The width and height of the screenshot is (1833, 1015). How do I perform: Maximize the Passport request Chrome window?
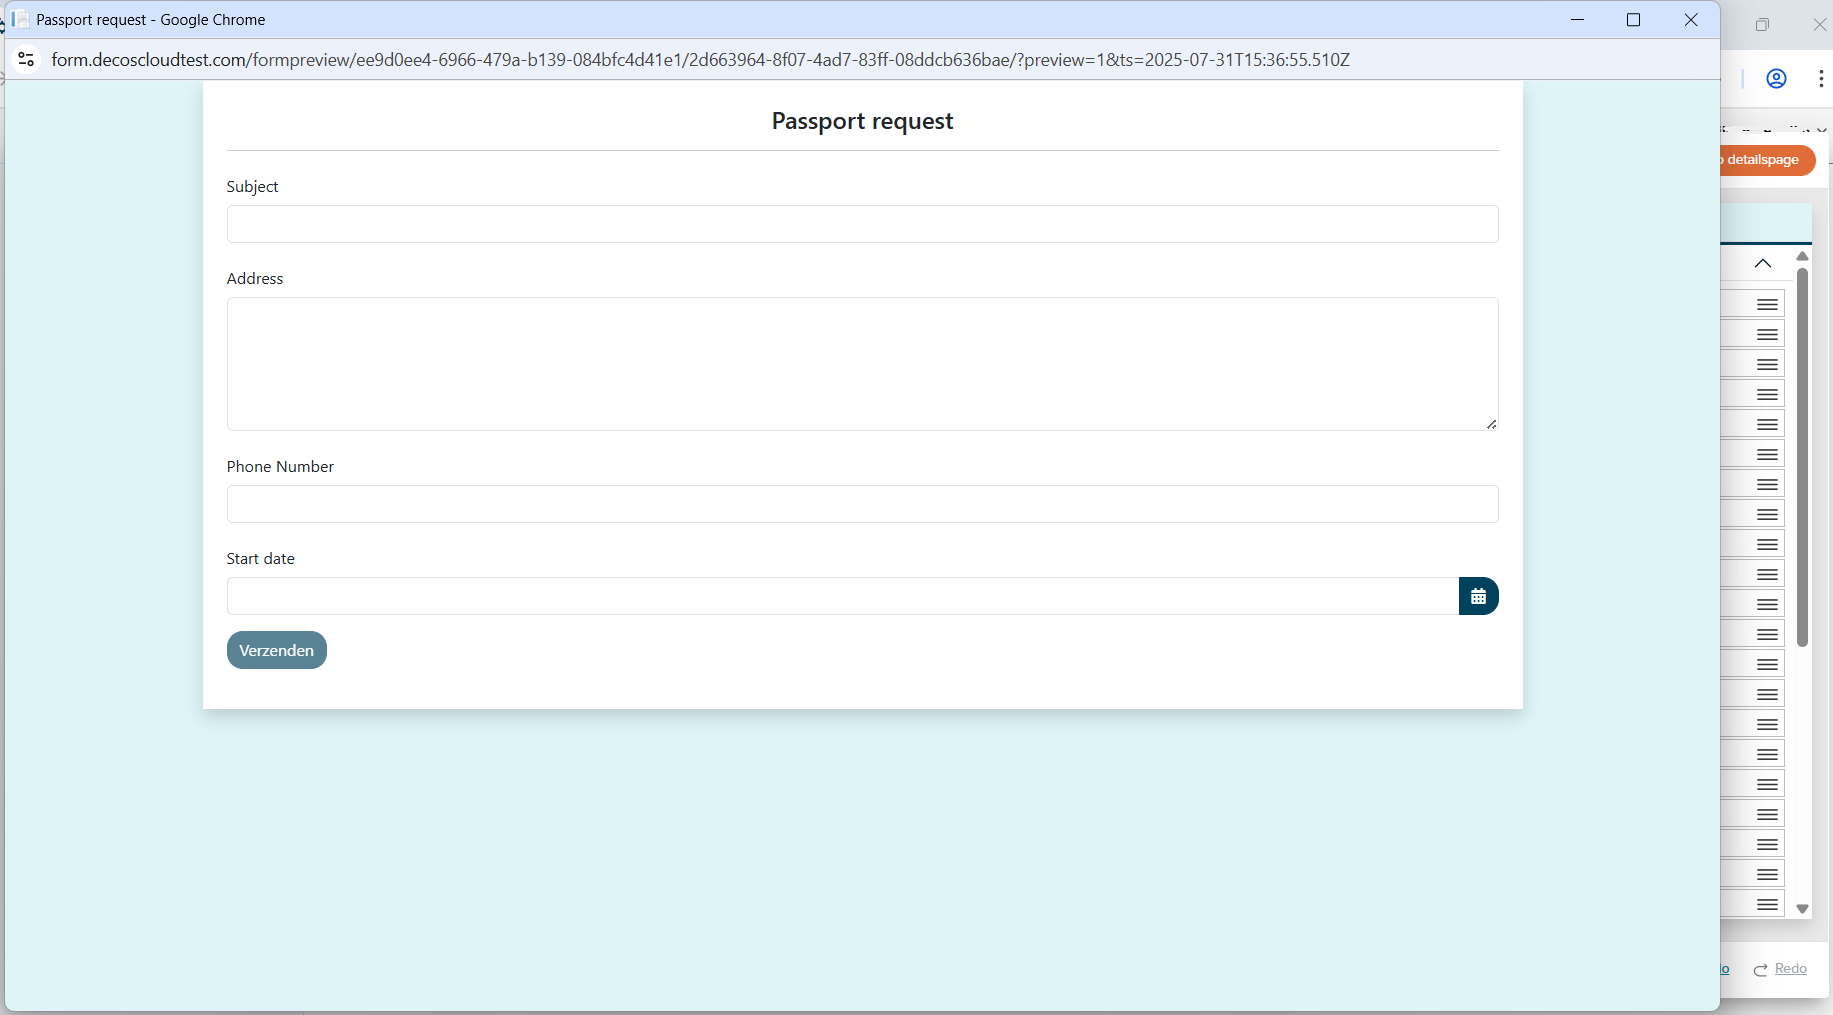coord(1634,20)
